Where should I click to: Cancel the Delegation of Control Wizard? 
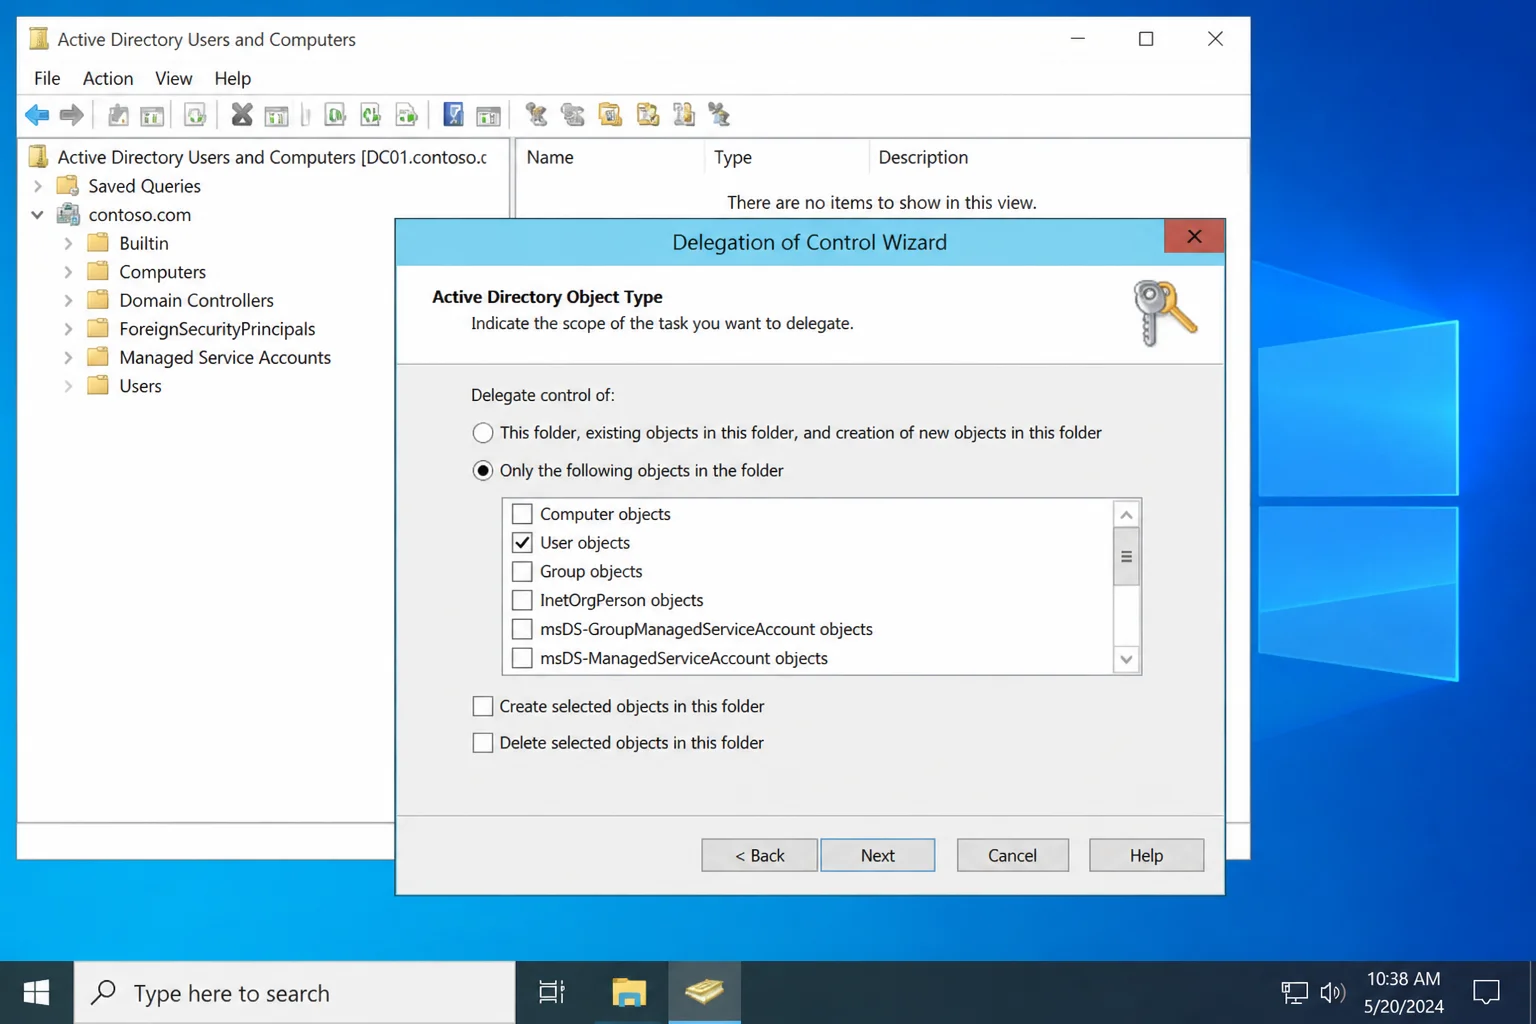pos(1012,855)
